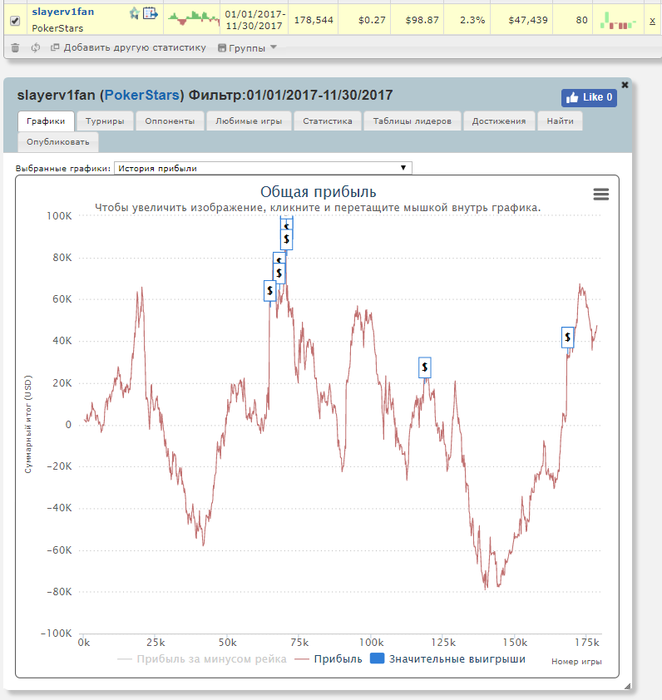Screen dimensions: 662x700
Task: Click the dollar win marker near 125k games
Action: click(x=425, y=367)
